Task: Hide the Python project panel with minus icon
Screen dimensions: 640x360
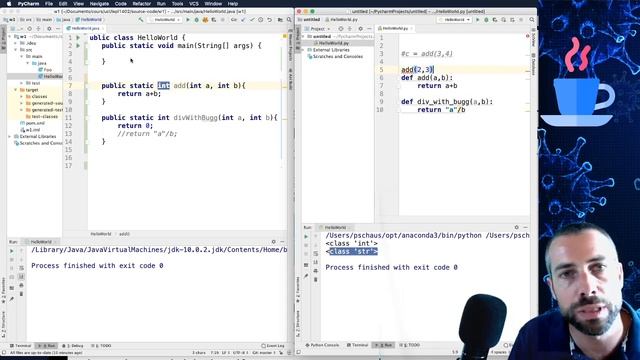Action: click(x=369, y=29)
